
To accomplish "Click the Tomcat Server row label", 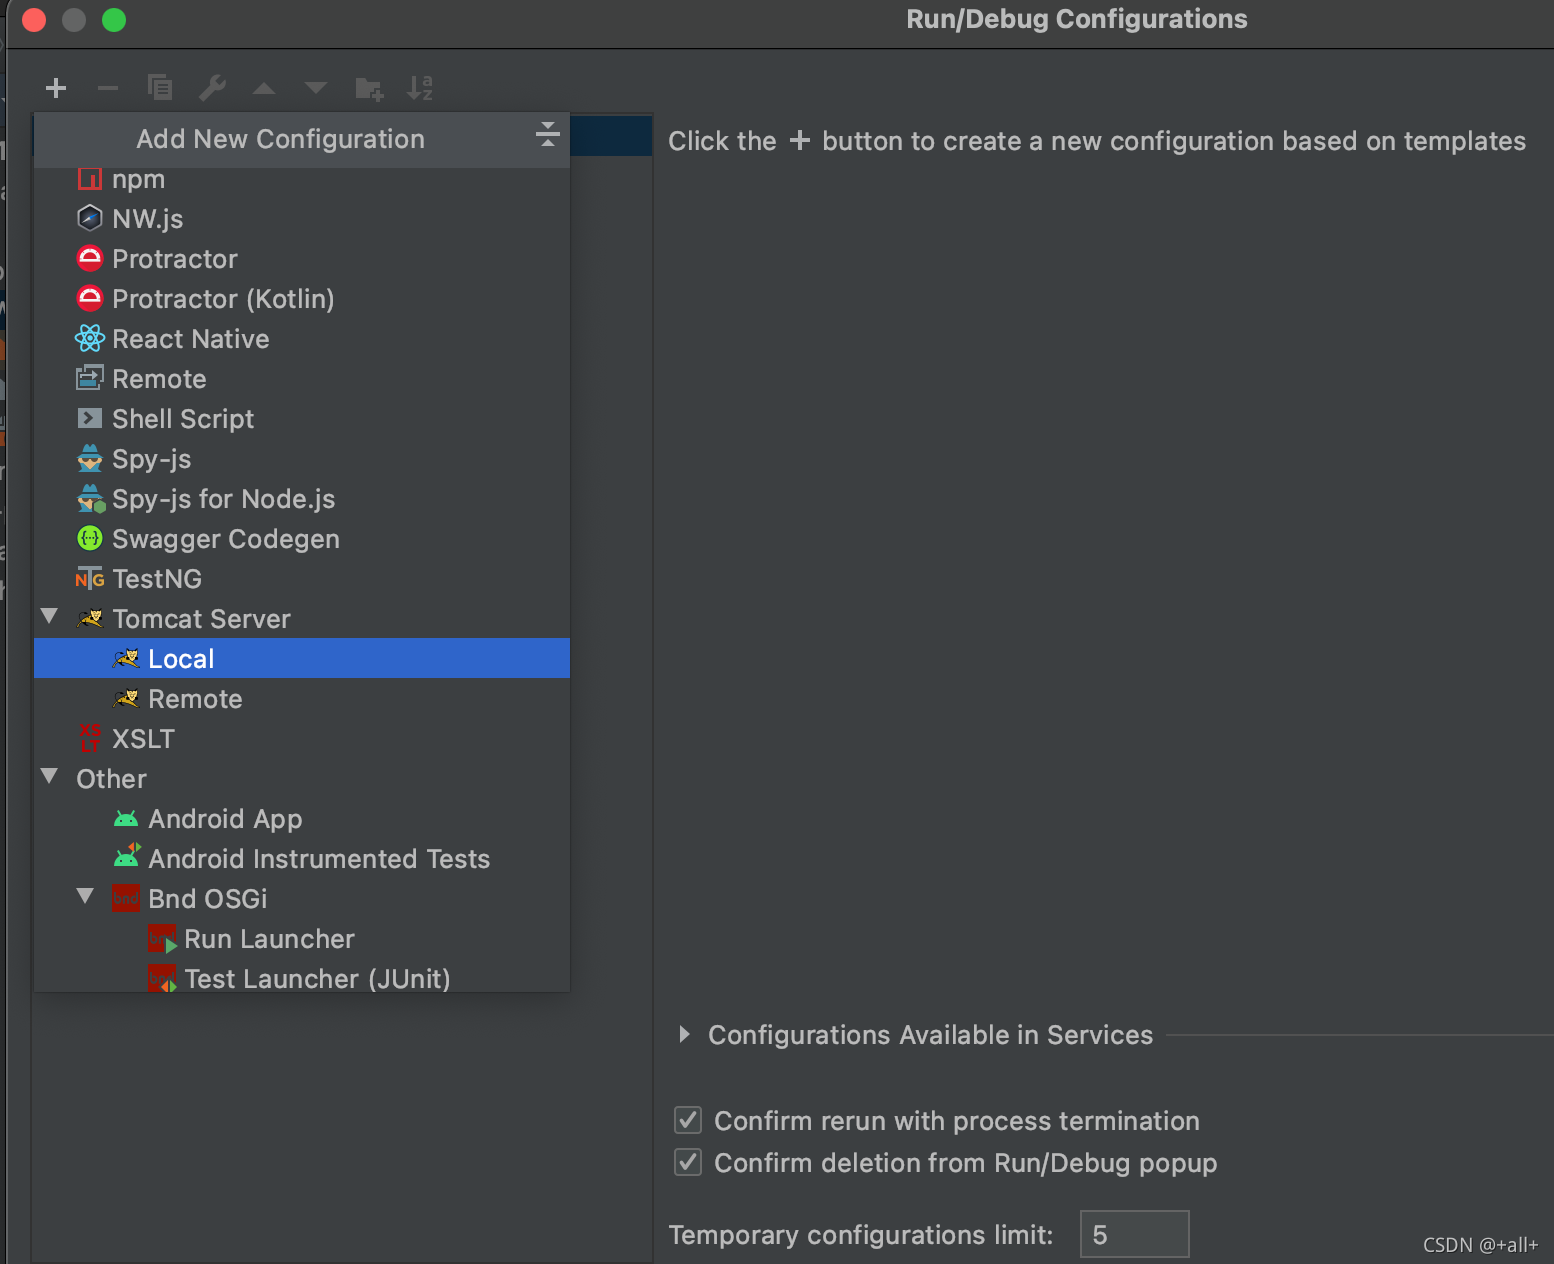I will (201, 619).
